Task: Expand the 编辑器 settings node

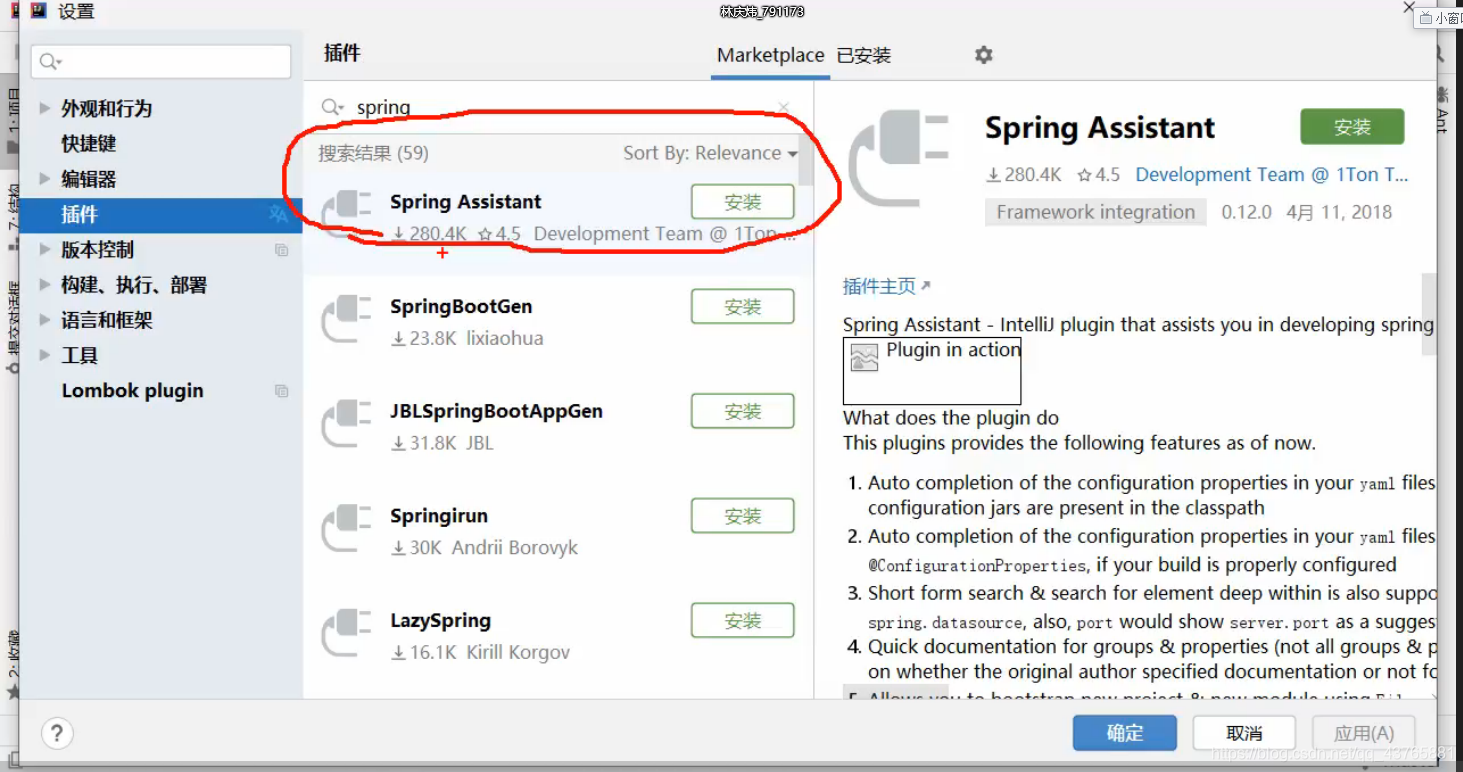Action: (44, 179)
